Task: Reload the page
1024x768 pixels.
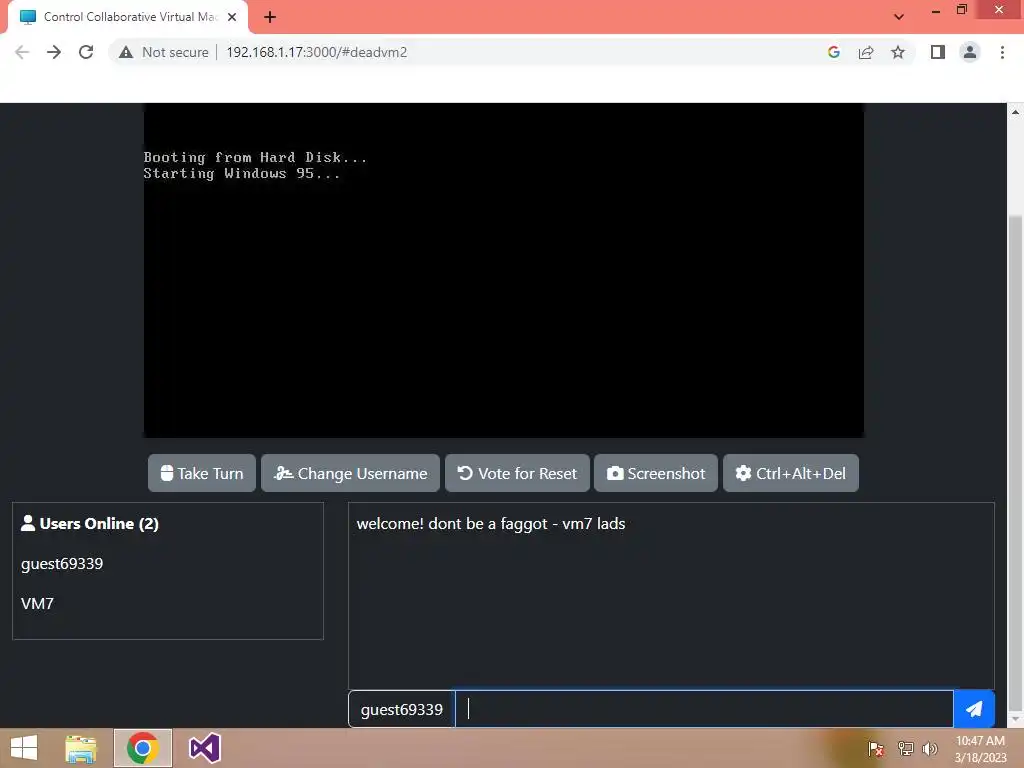Action: tap(86, 52)
